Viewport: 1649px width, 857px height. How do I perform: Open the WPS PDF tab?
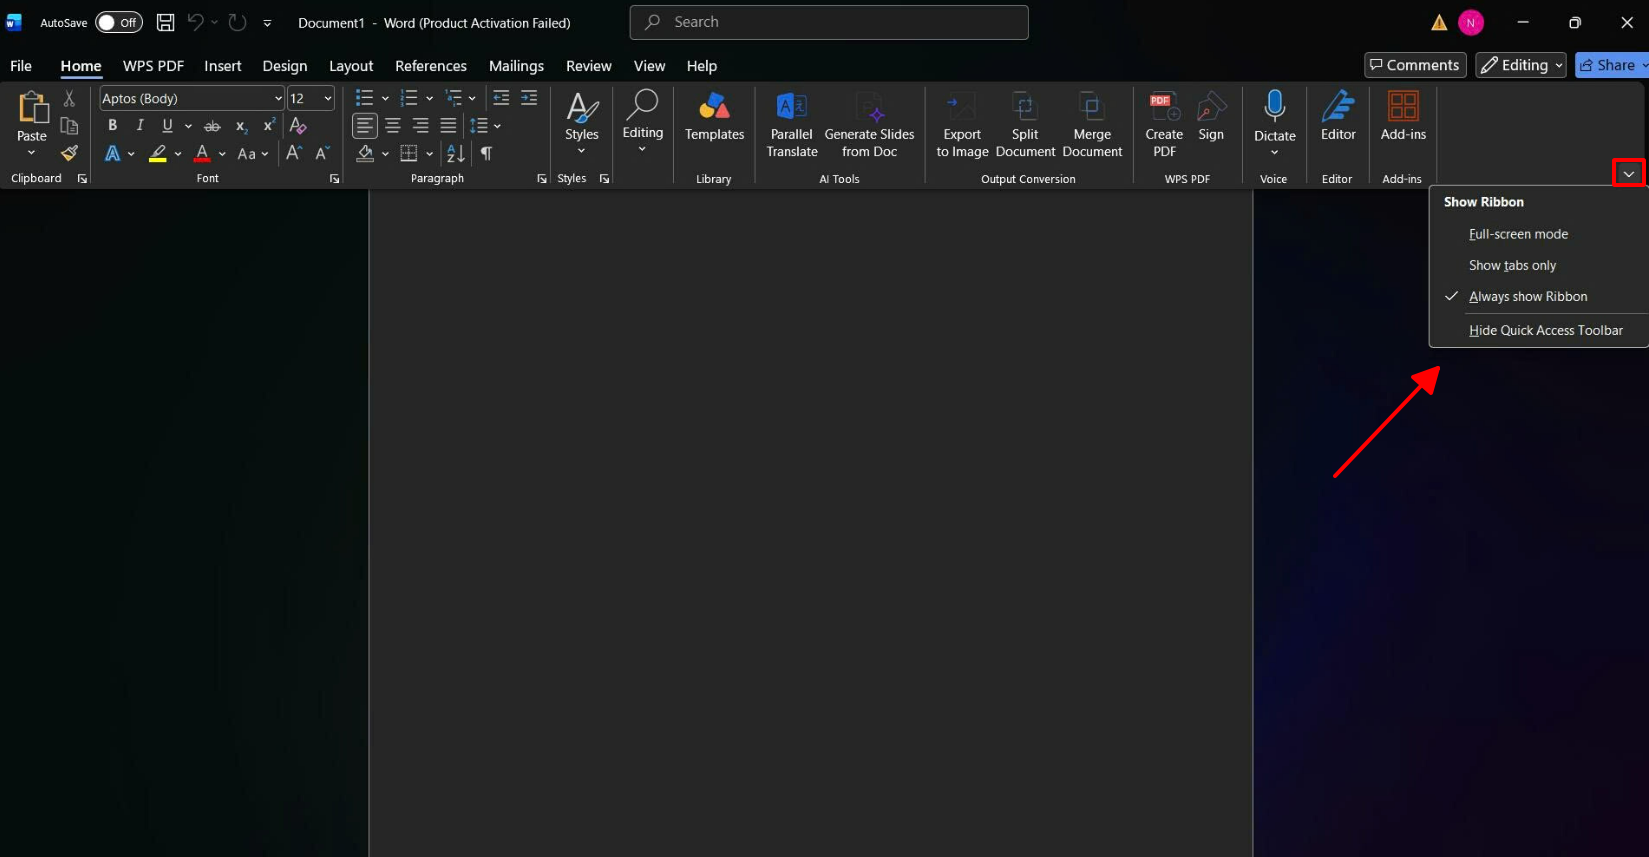(154, 66)
